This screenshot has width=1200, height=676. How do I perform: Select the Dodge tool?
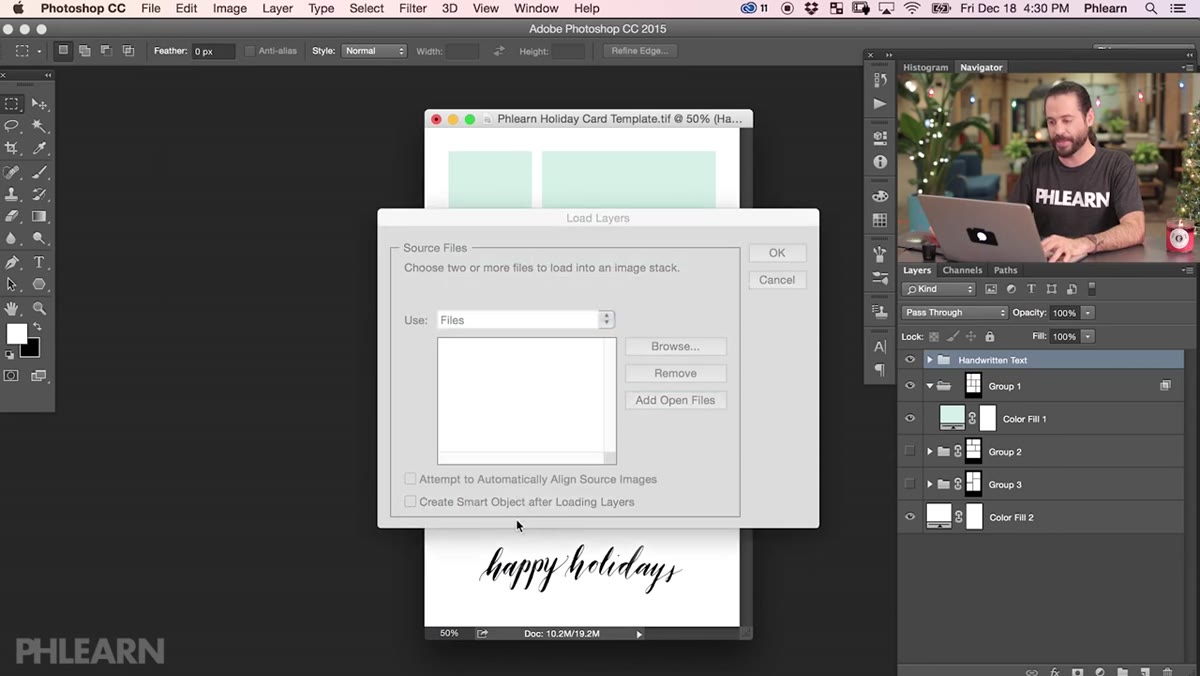(39, 238)
